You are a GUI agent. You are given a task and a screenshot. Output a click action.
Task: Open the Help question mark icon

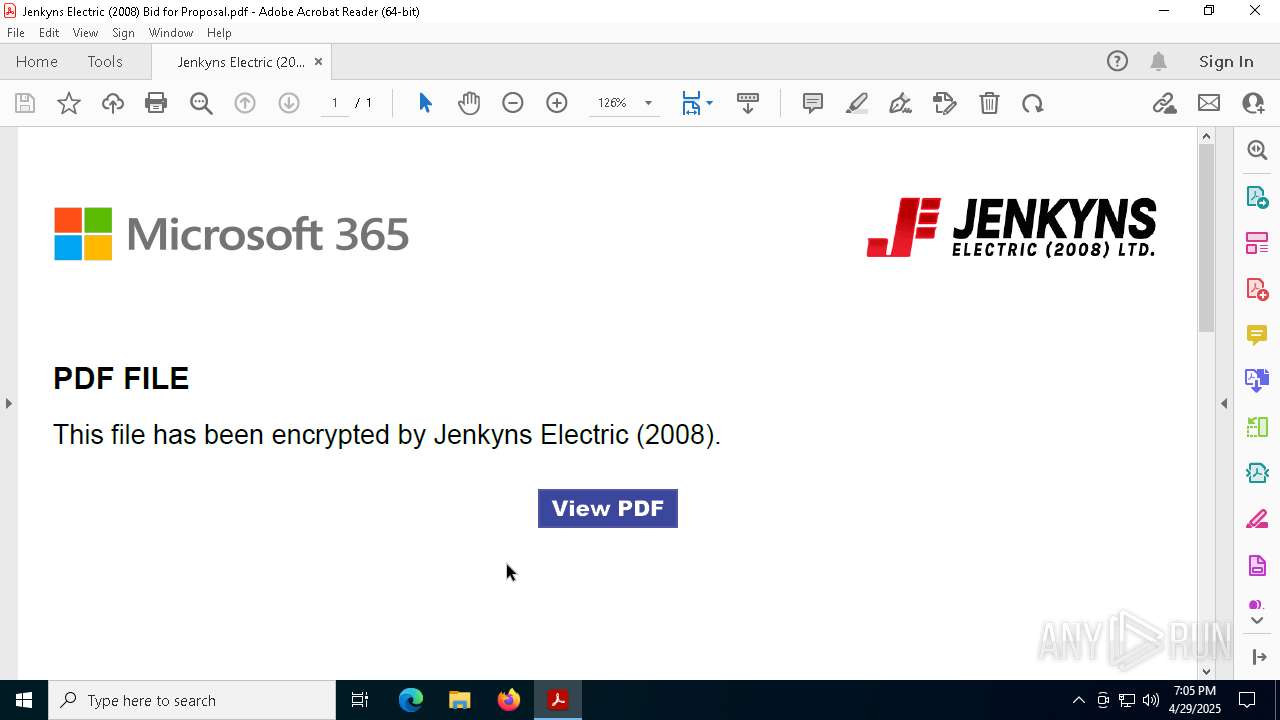pos(1117,61)
